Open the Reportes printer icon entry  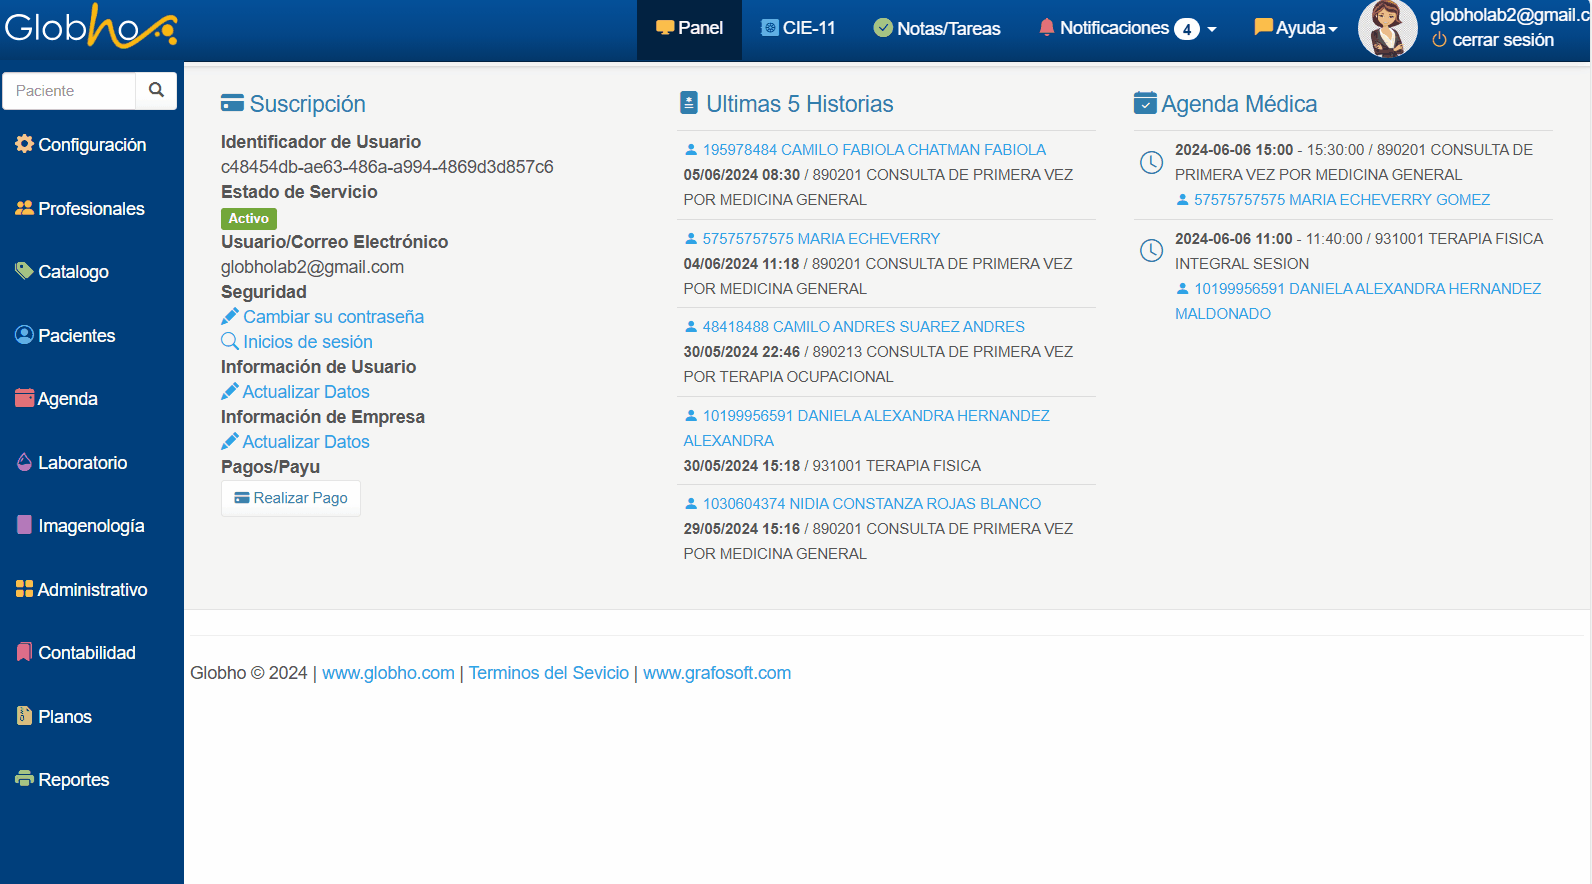click(x=25, y=779)
